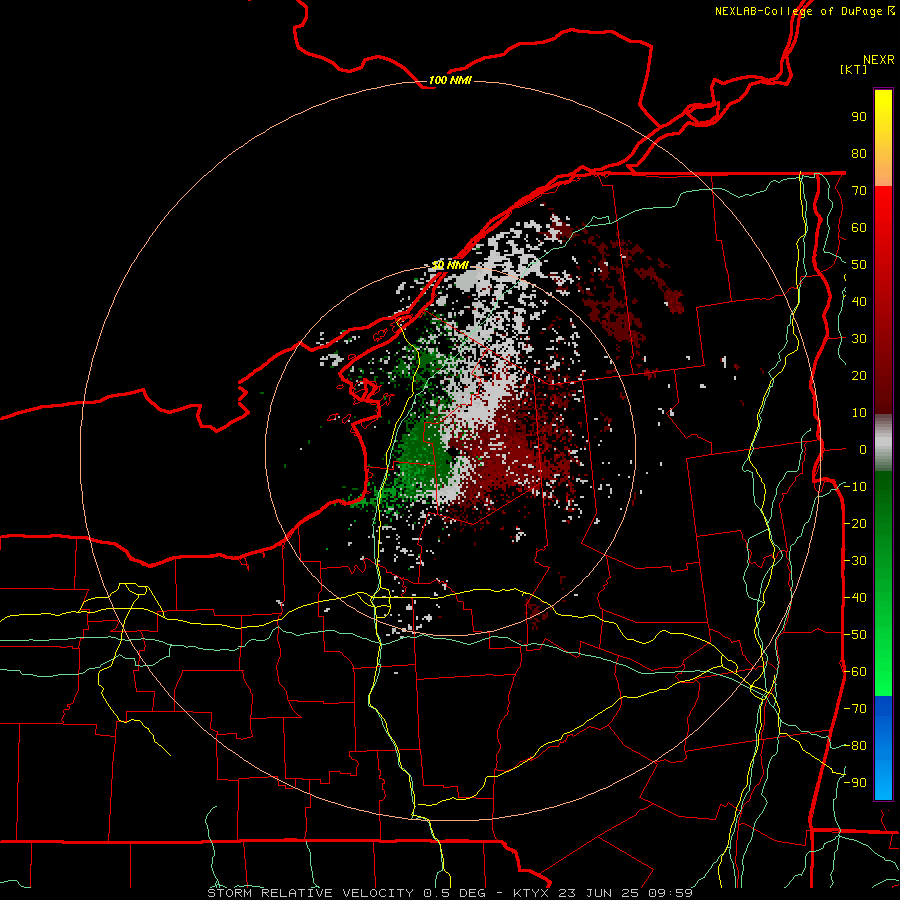Click the positive 70 scale label
The image size is (900, 900).
859,191
